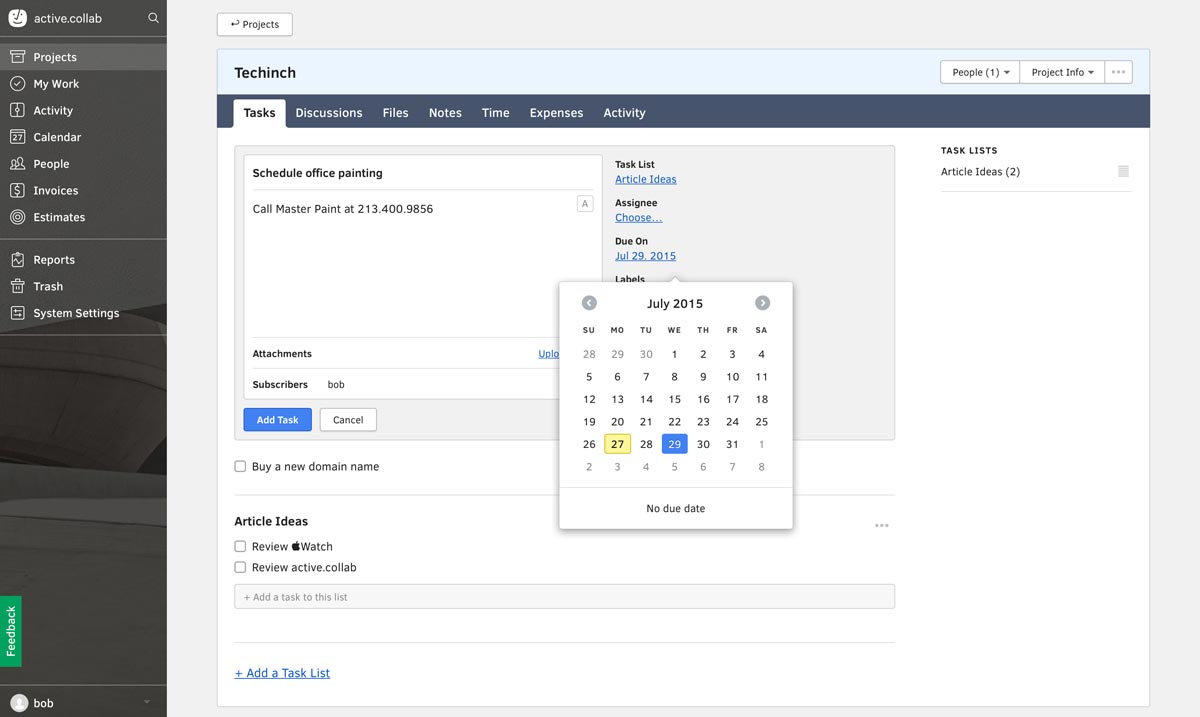Image resolution: width=1200 pixels, height=717 pixels.
Task: Click the Feedback side tab
Action: click(x=11, y=631)
